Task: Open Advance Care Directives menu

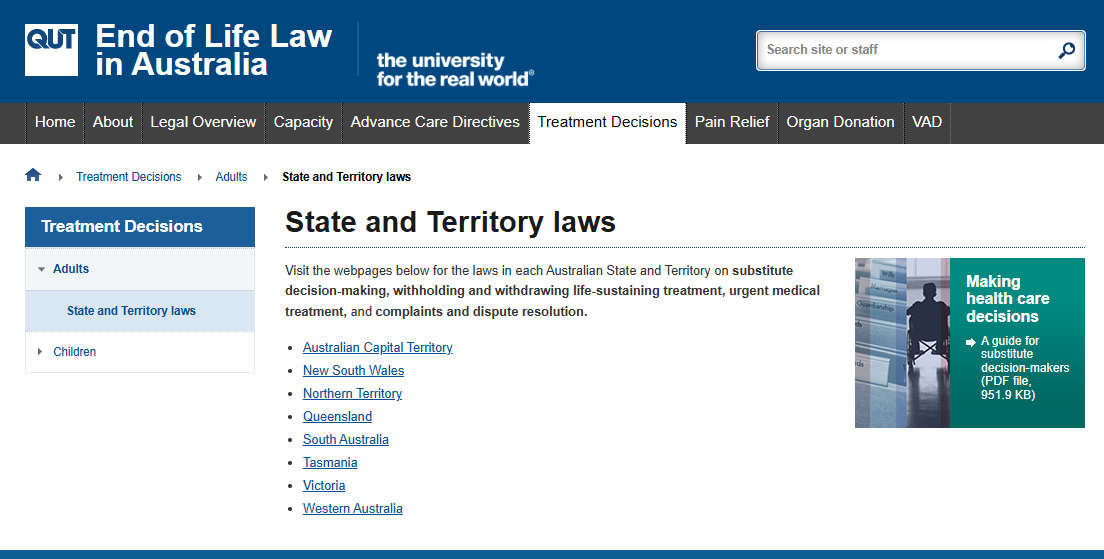Action: [x=435, y=123]
